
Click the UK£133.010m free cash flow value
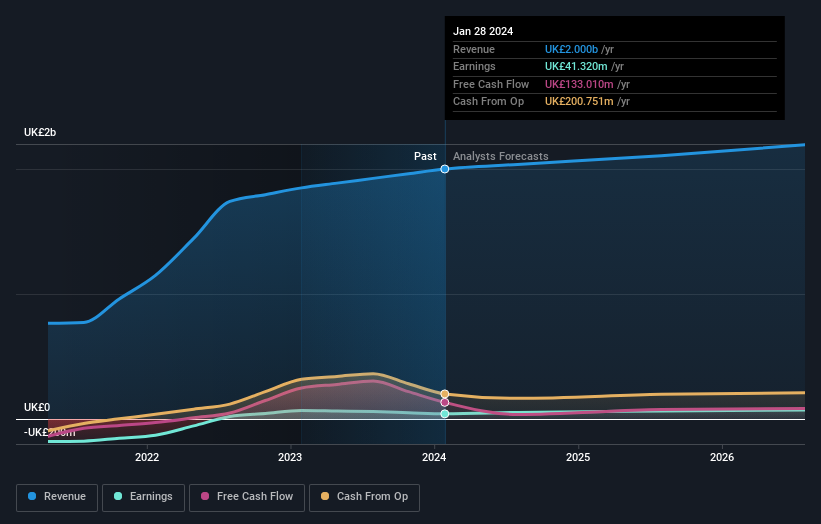tap(579, 84)
